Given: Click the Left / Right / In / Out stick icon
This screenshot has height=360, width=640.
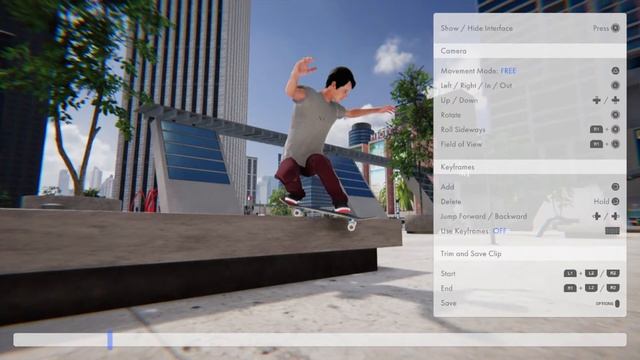Looking at the screenshot, I should pos(615,85).
